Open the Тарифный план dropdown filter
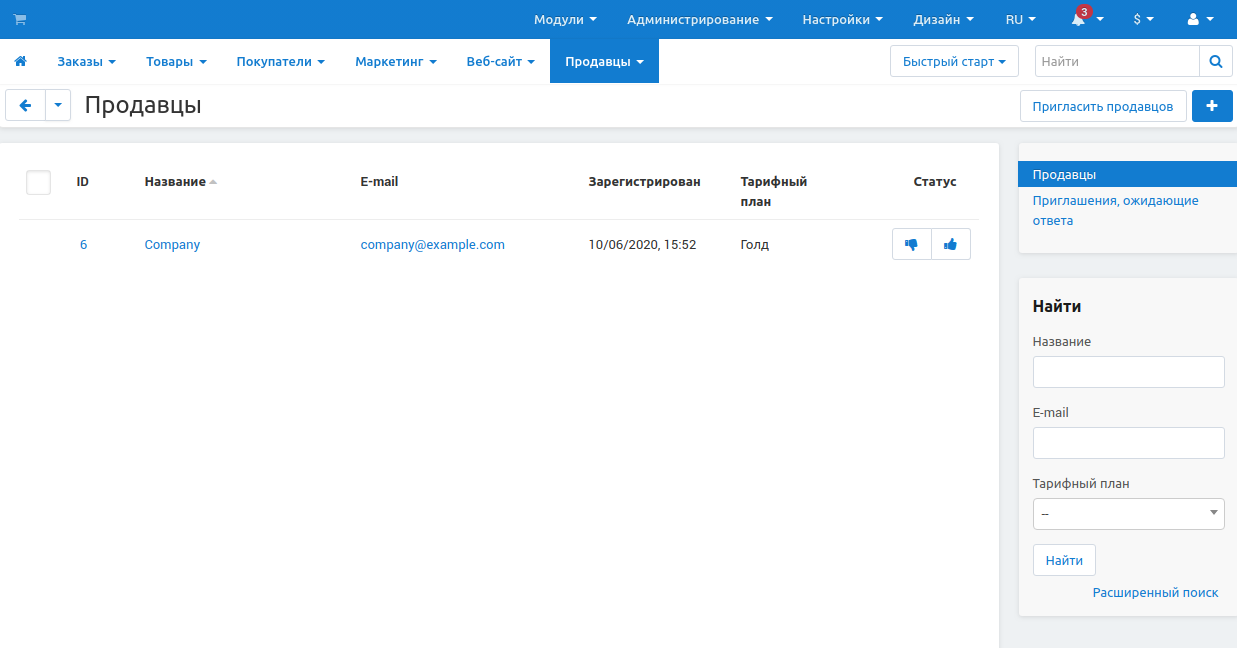Image resolution: width=1237 pixels, height=648 pixels. pos(1128,513)
